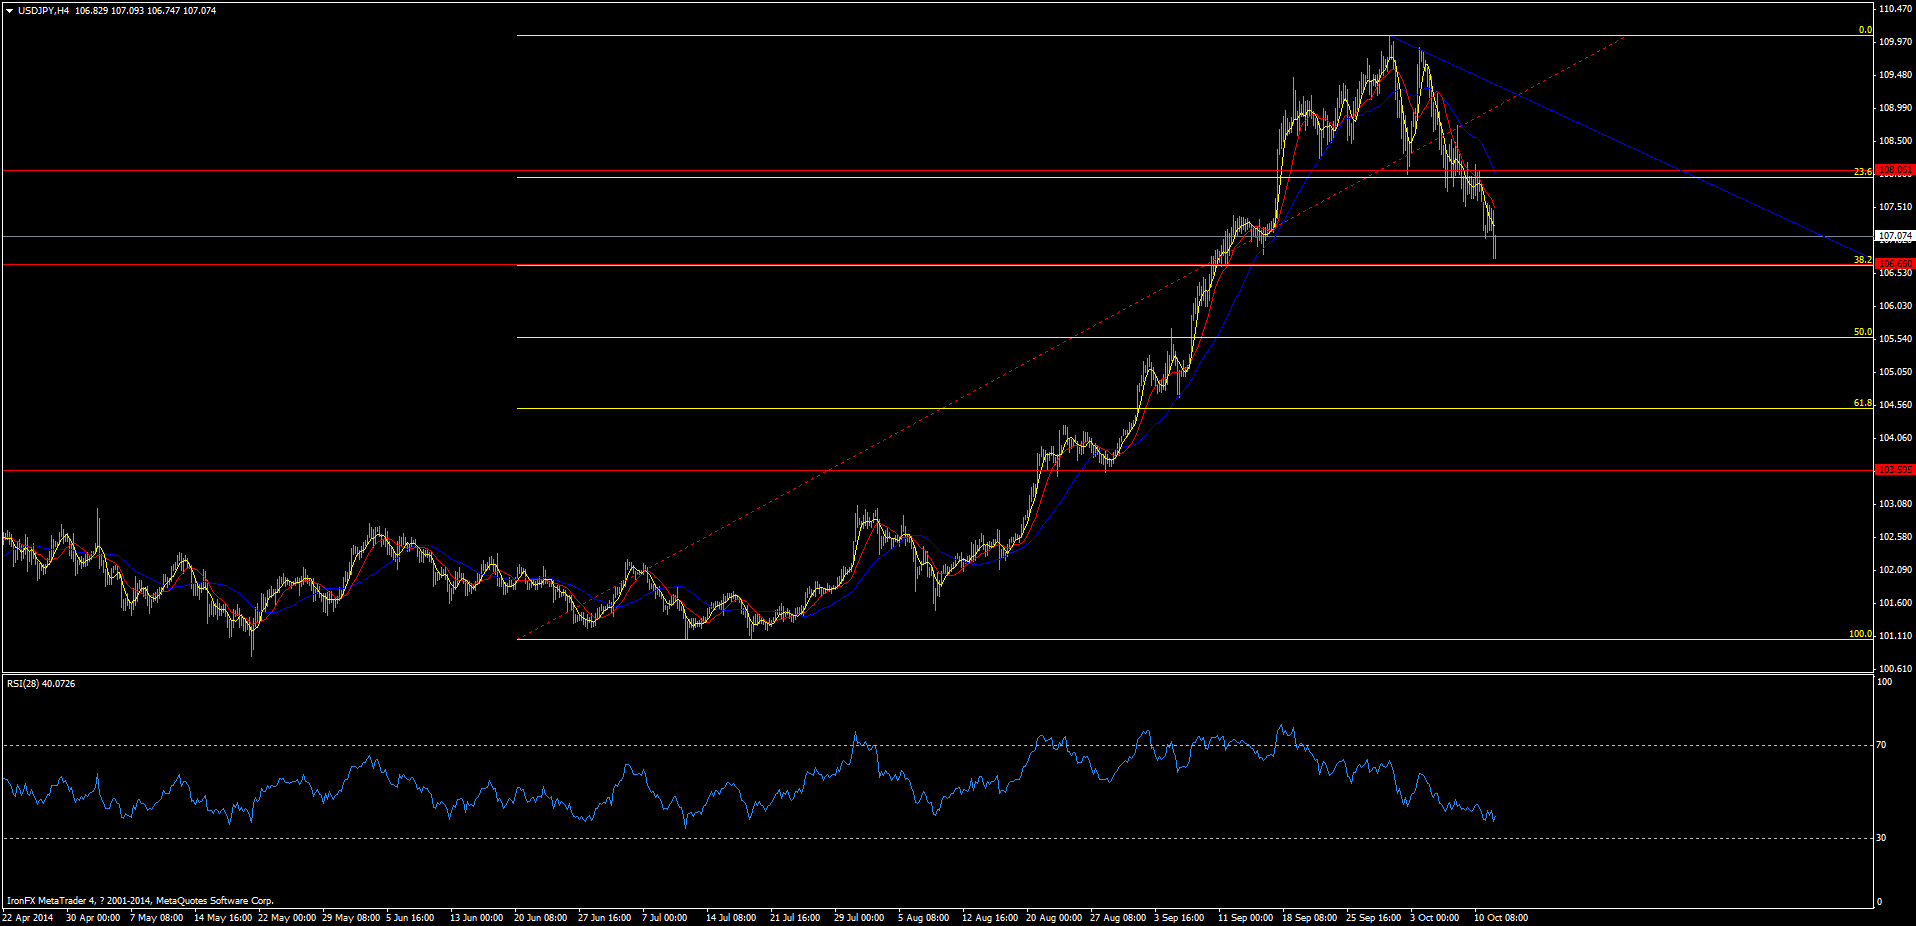
Task: Click the 14 Jul 08:00 time label
Action: [731, 918]
